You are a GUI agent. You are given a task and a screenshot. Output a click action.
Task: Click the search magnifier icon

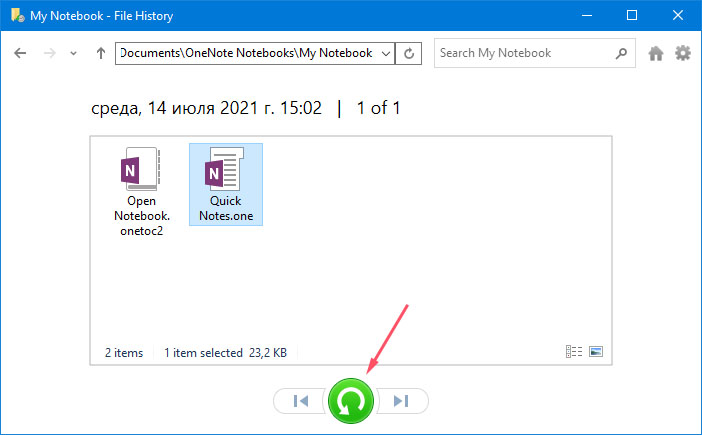[621, 53]
